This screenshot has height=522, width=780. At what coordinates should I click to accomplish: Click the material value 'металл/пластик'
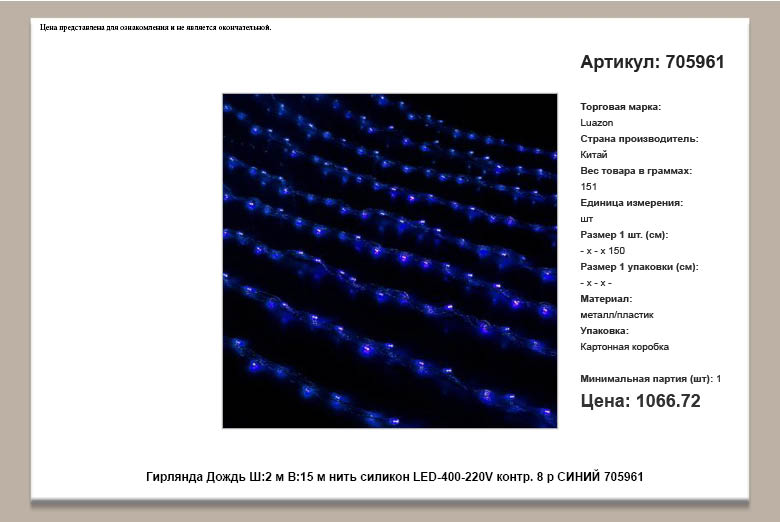tap(617, 314)
